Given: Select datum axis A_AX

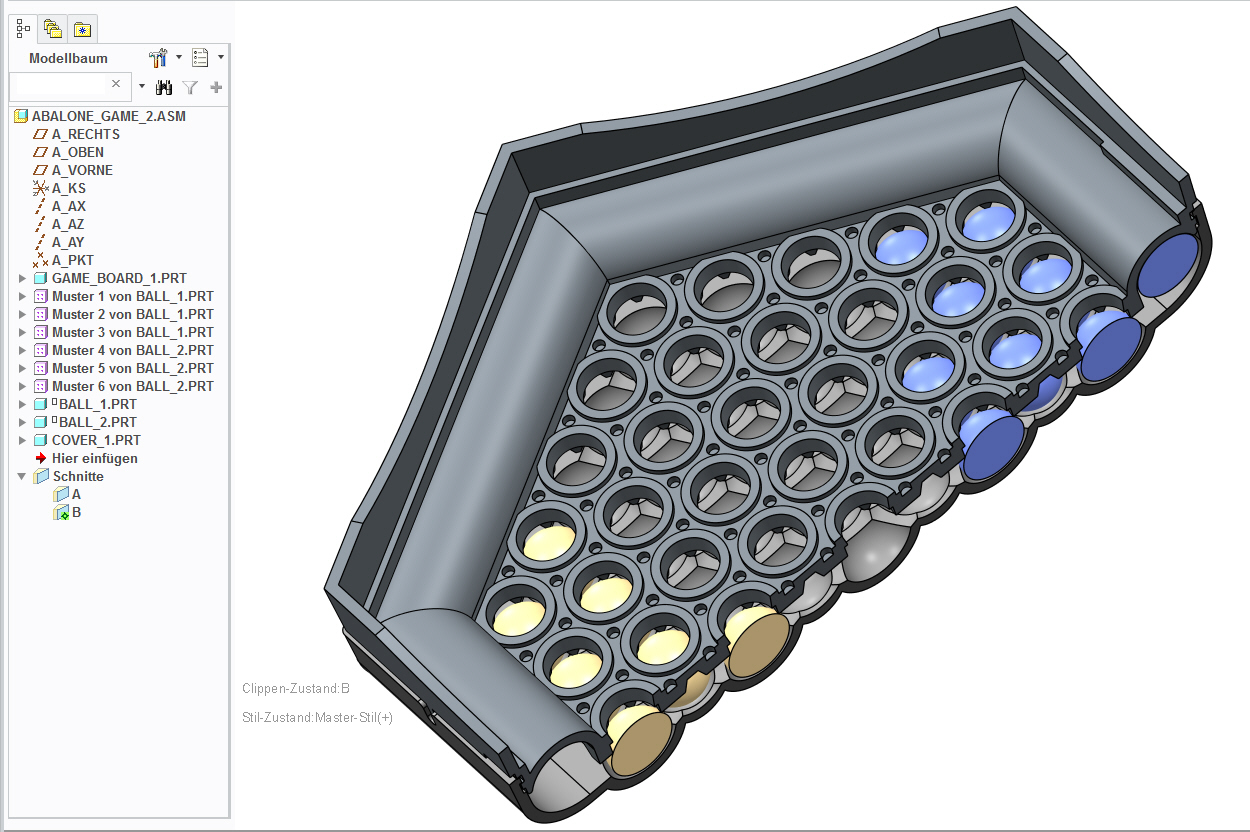Looking at the screenshot, I should pos(69,206).
